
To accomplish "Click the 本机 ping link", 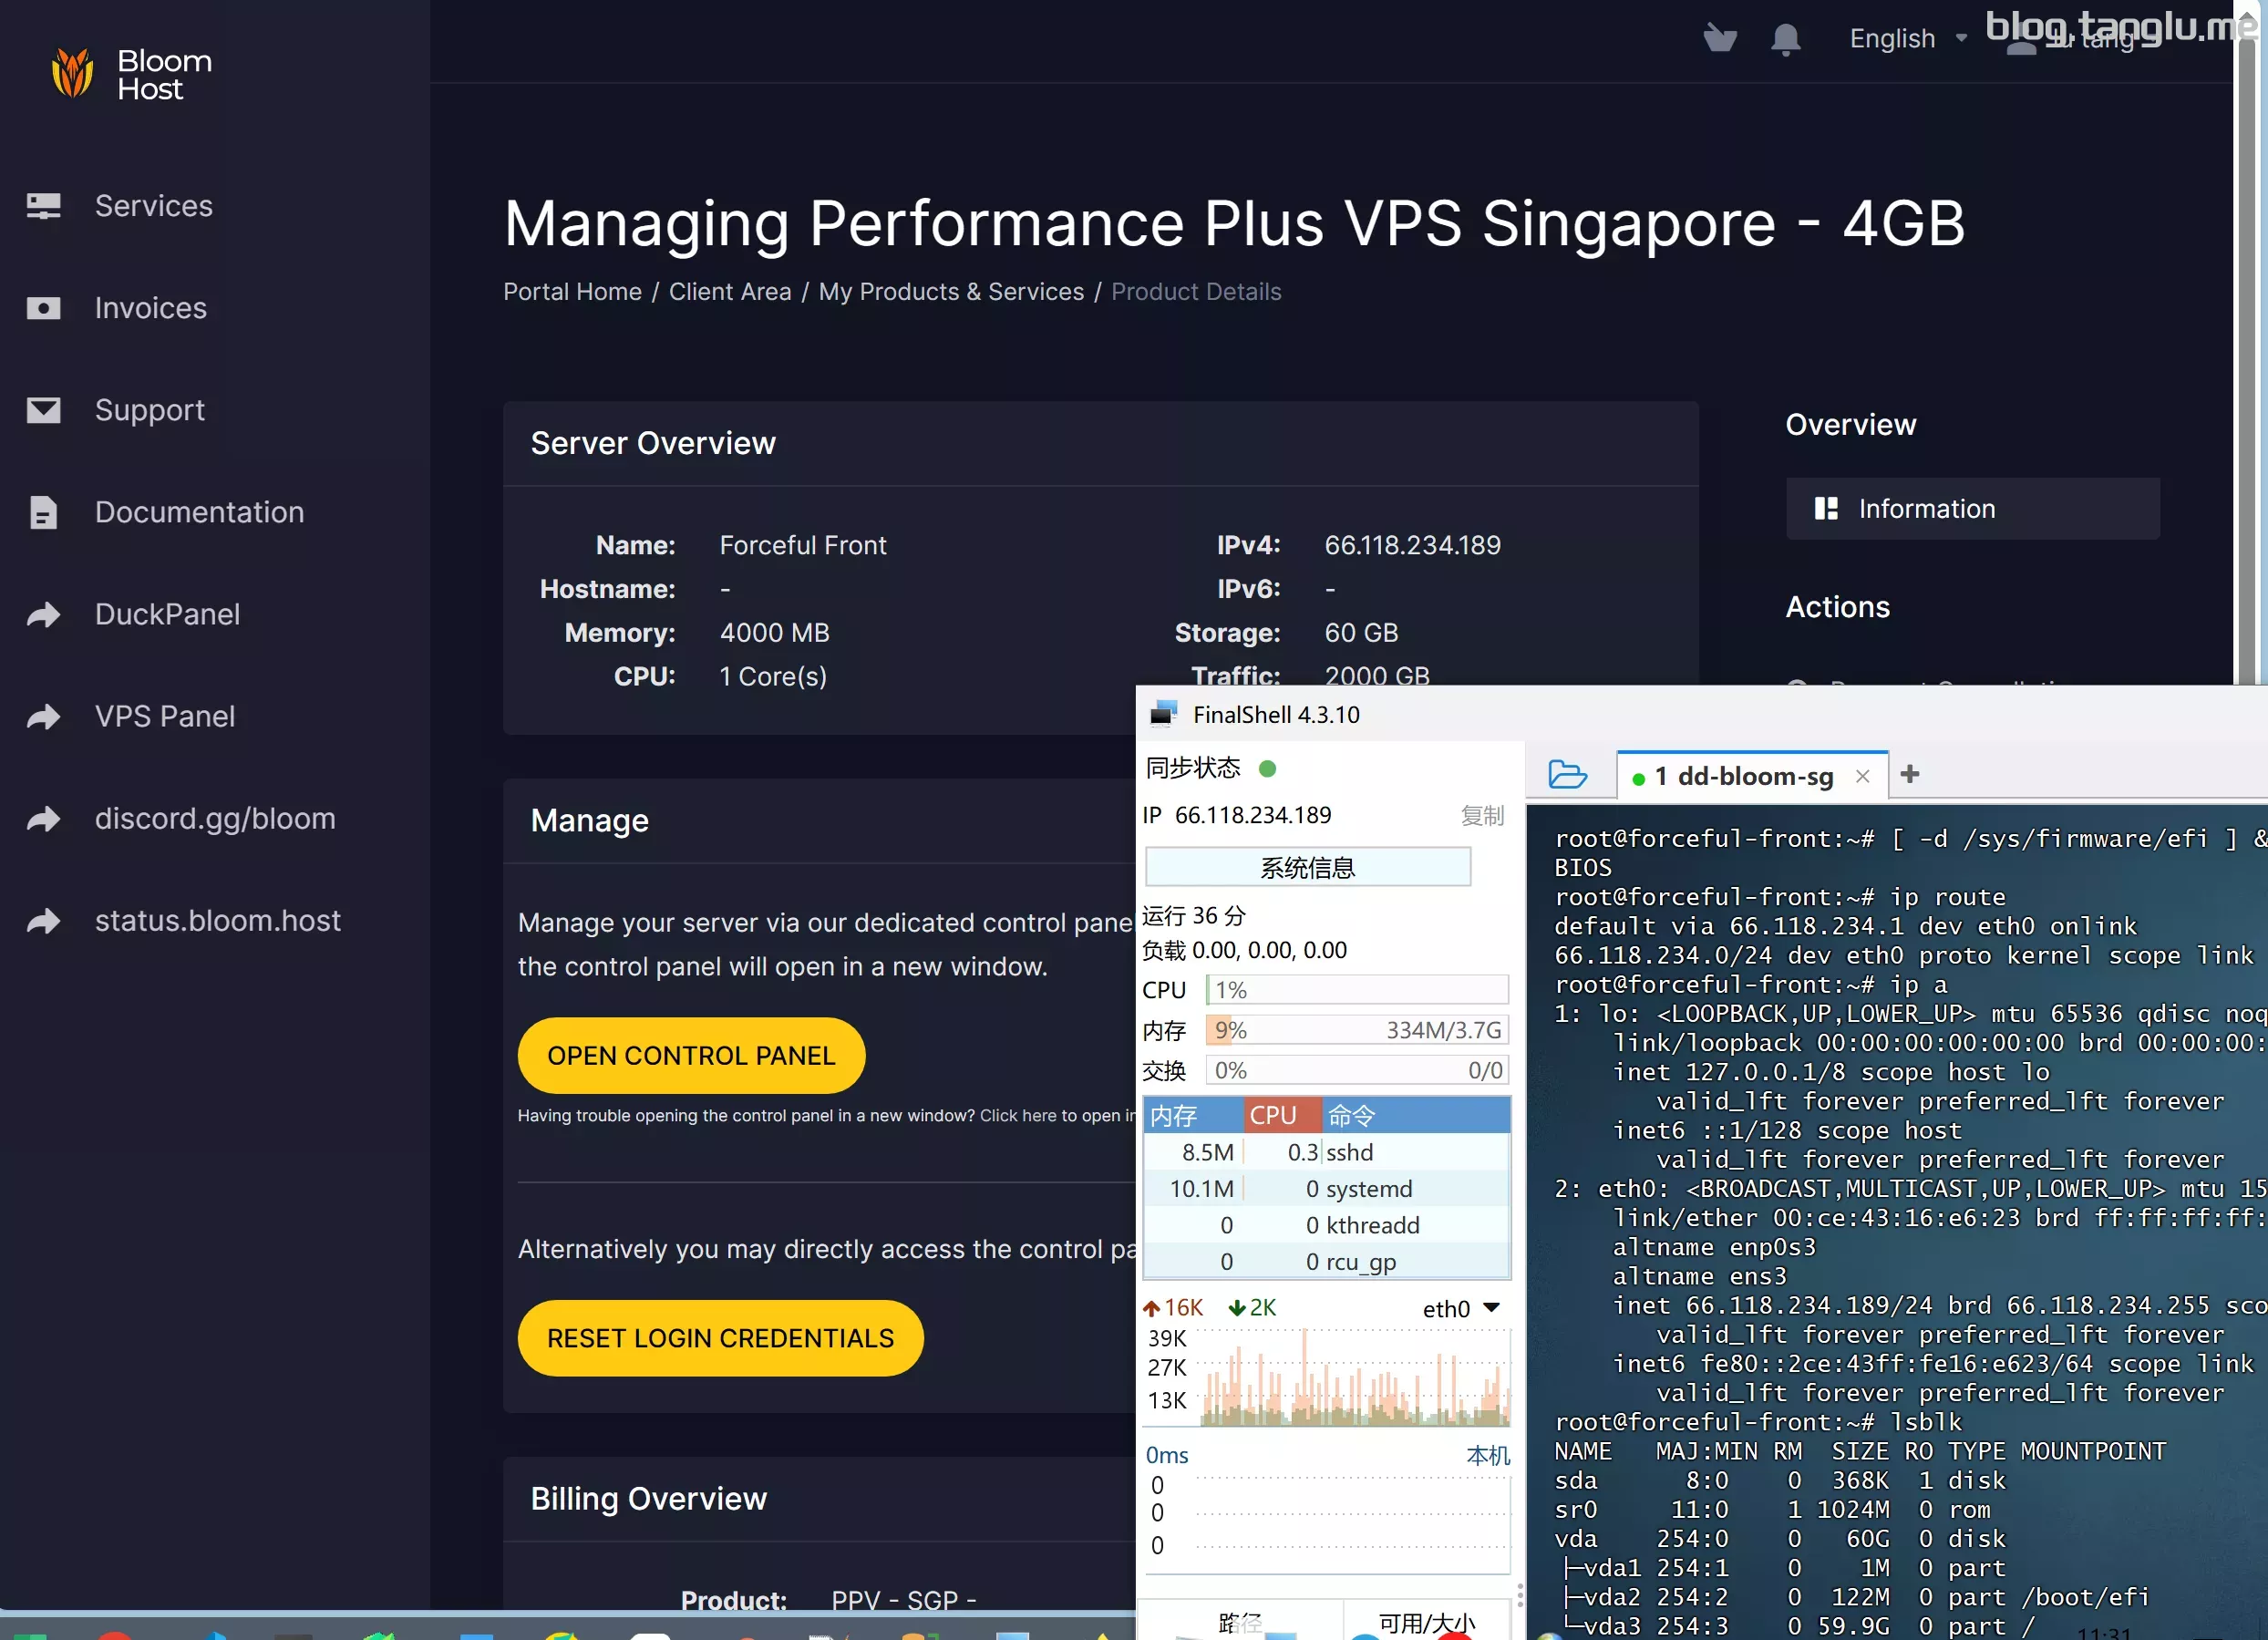I will [x=1487, y=1455].
